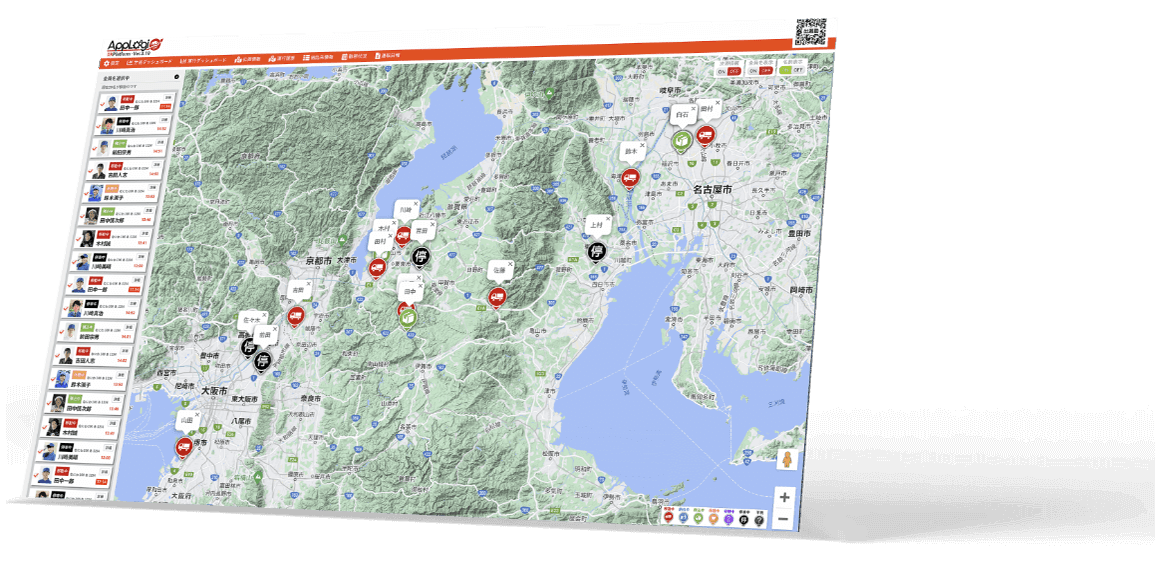This screenshot has height=570, width=1155.
Task: Select the red truck marker labeled 鈴木
Action: (630, 178)
